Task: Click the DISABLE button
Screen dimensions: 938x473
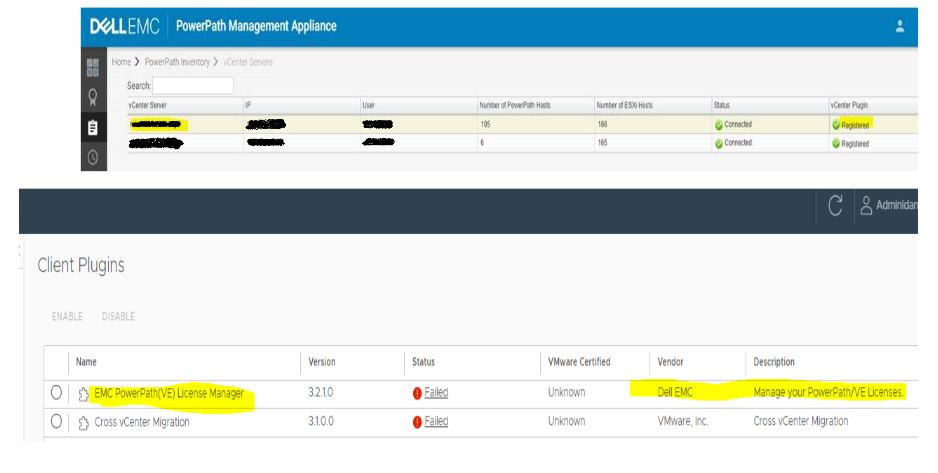Action: click(118, 316)
